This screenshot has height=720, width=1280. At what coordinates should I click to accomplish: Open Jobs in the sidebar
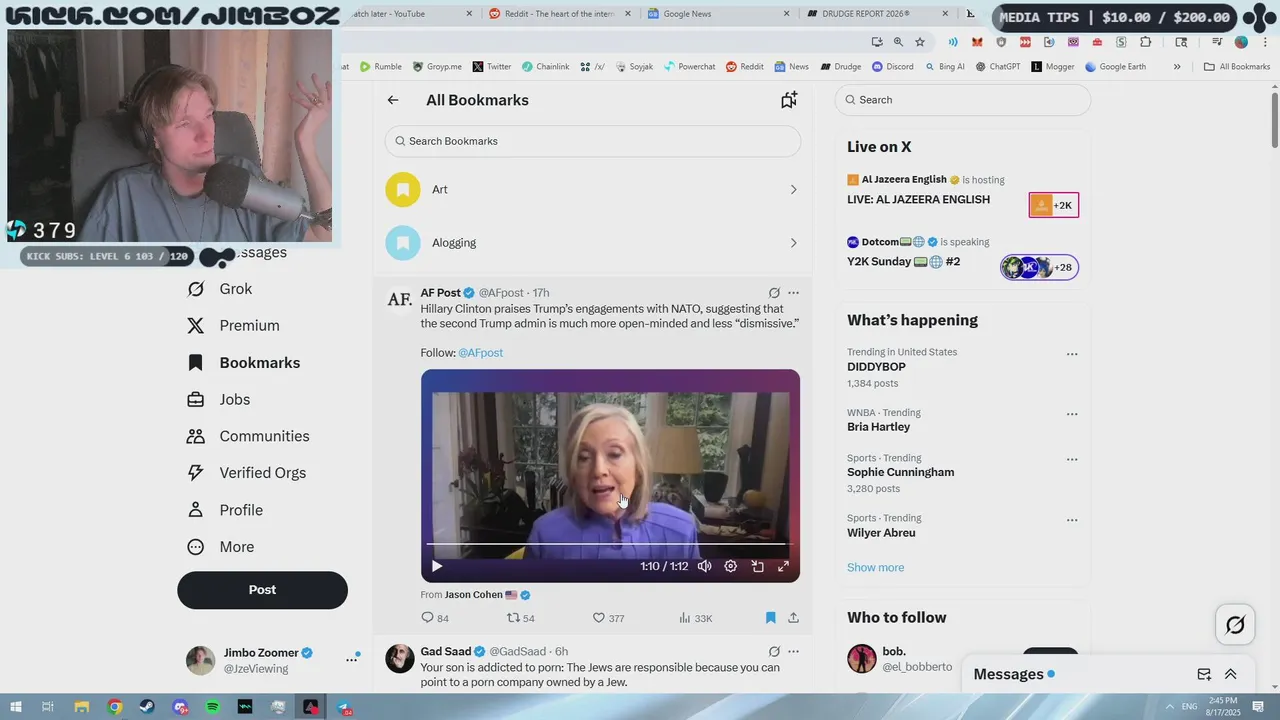point(218,400)
